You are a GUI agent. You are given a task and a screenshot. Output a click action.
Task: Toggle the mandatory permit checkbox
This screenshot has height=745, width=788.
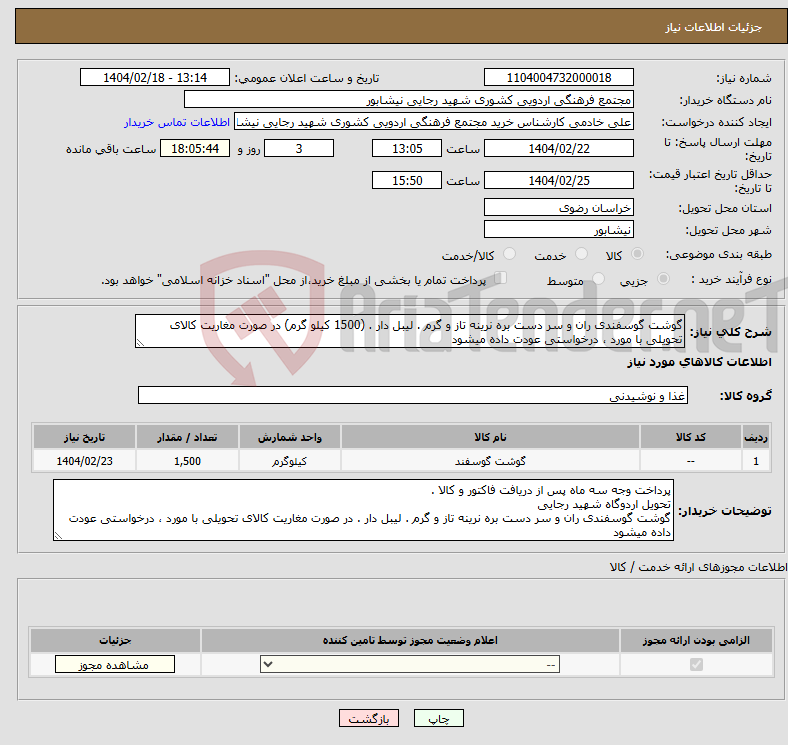[696, 665]
